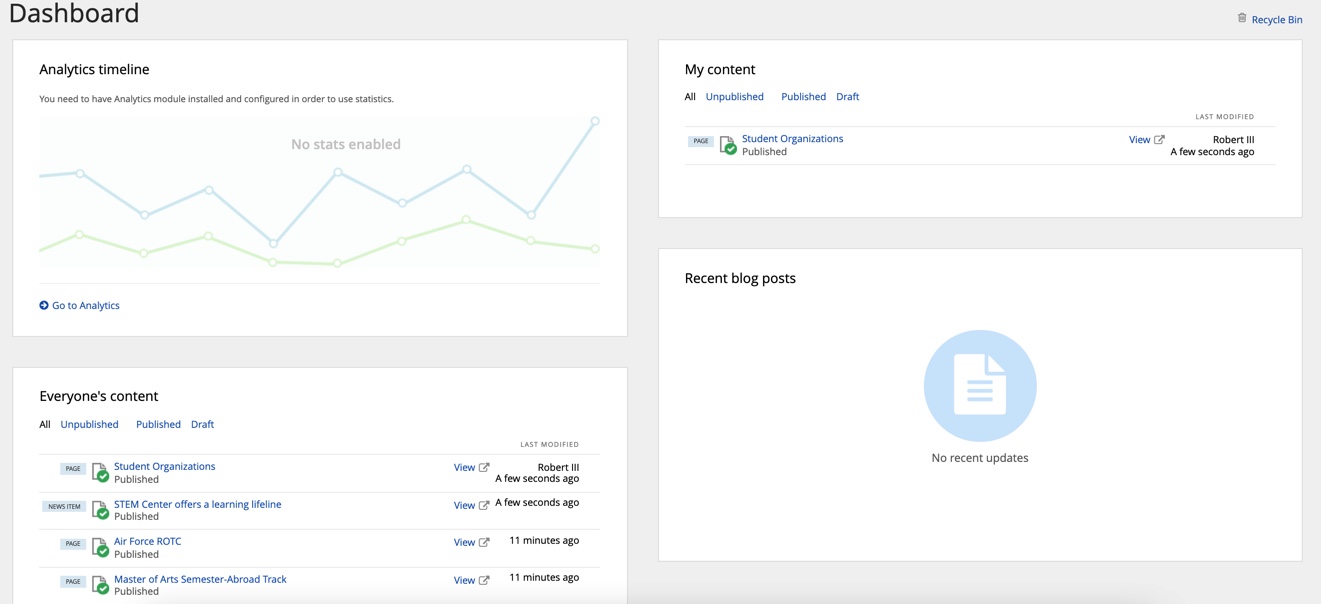The height and width of the screenshot is (604, 1321).
Task: Select the Draft filter under Everyone's content
Action: pos(202,424)
